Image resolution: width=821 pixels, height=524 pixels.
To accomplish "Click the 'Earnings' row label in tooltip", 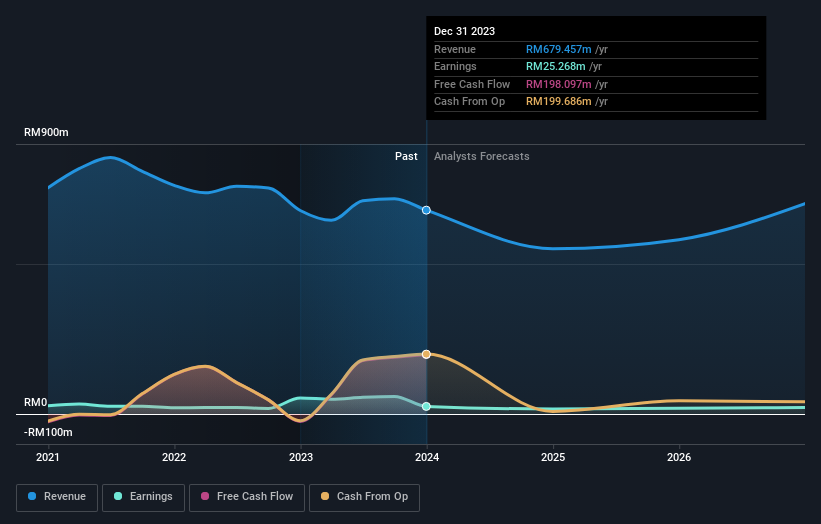I will click(x=455, y=66).
